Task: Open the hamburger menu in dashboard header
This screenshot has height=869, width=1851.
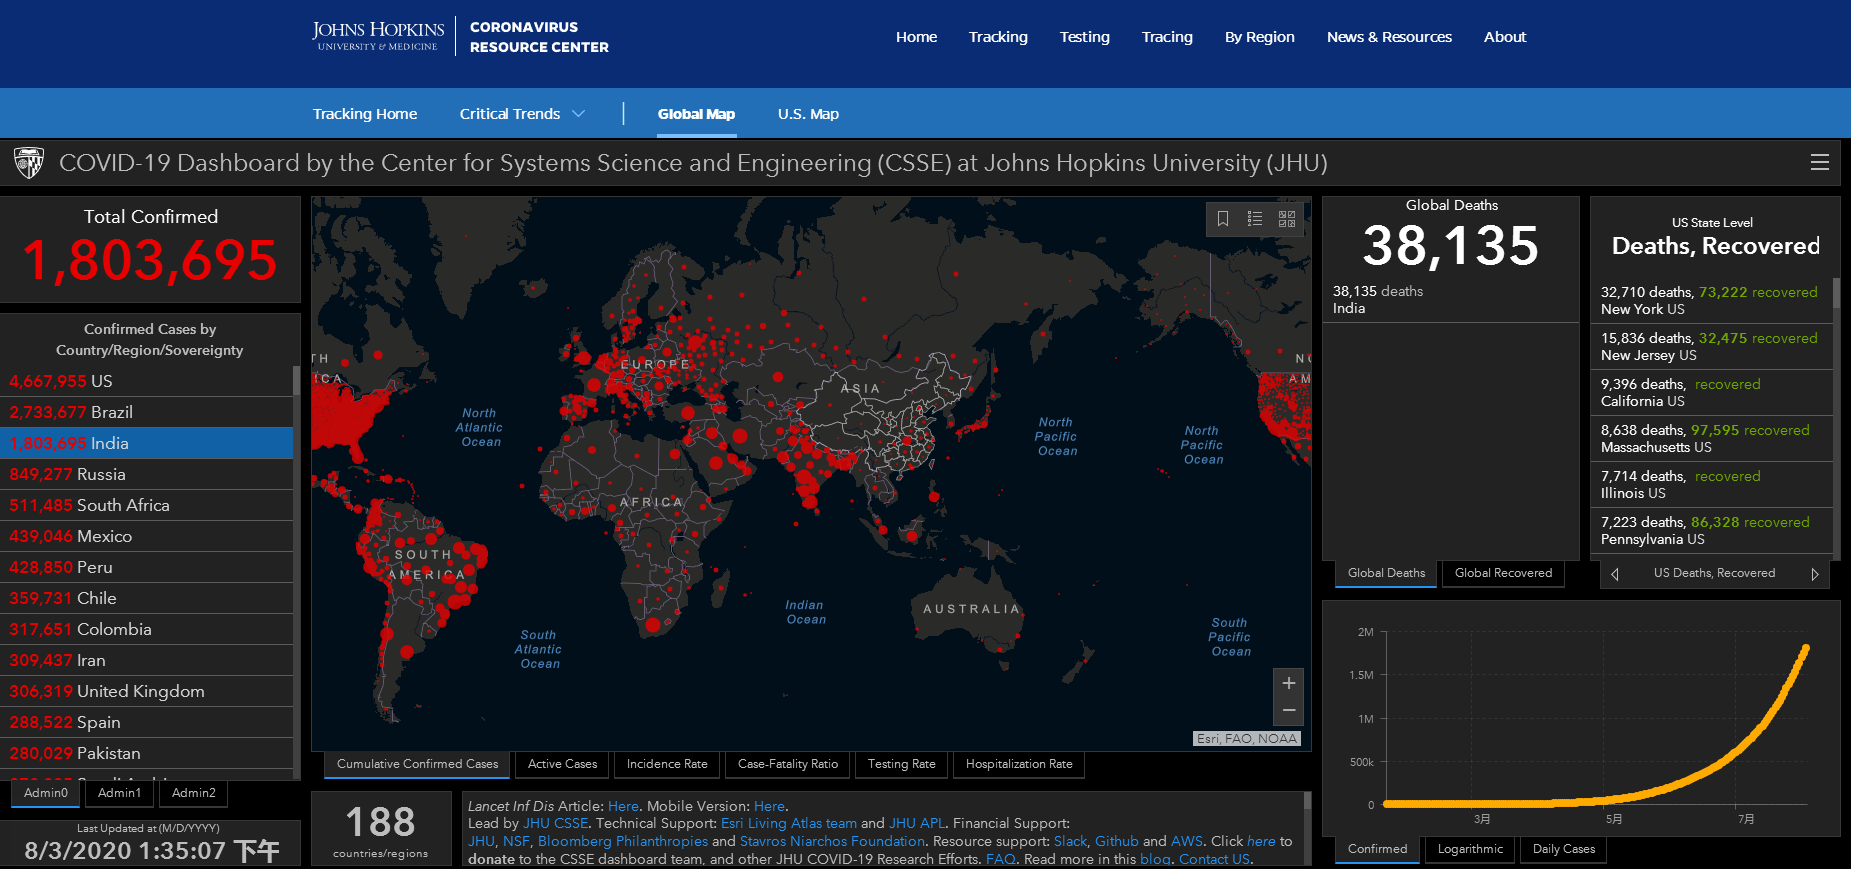Action: (x=1819, y=163)
